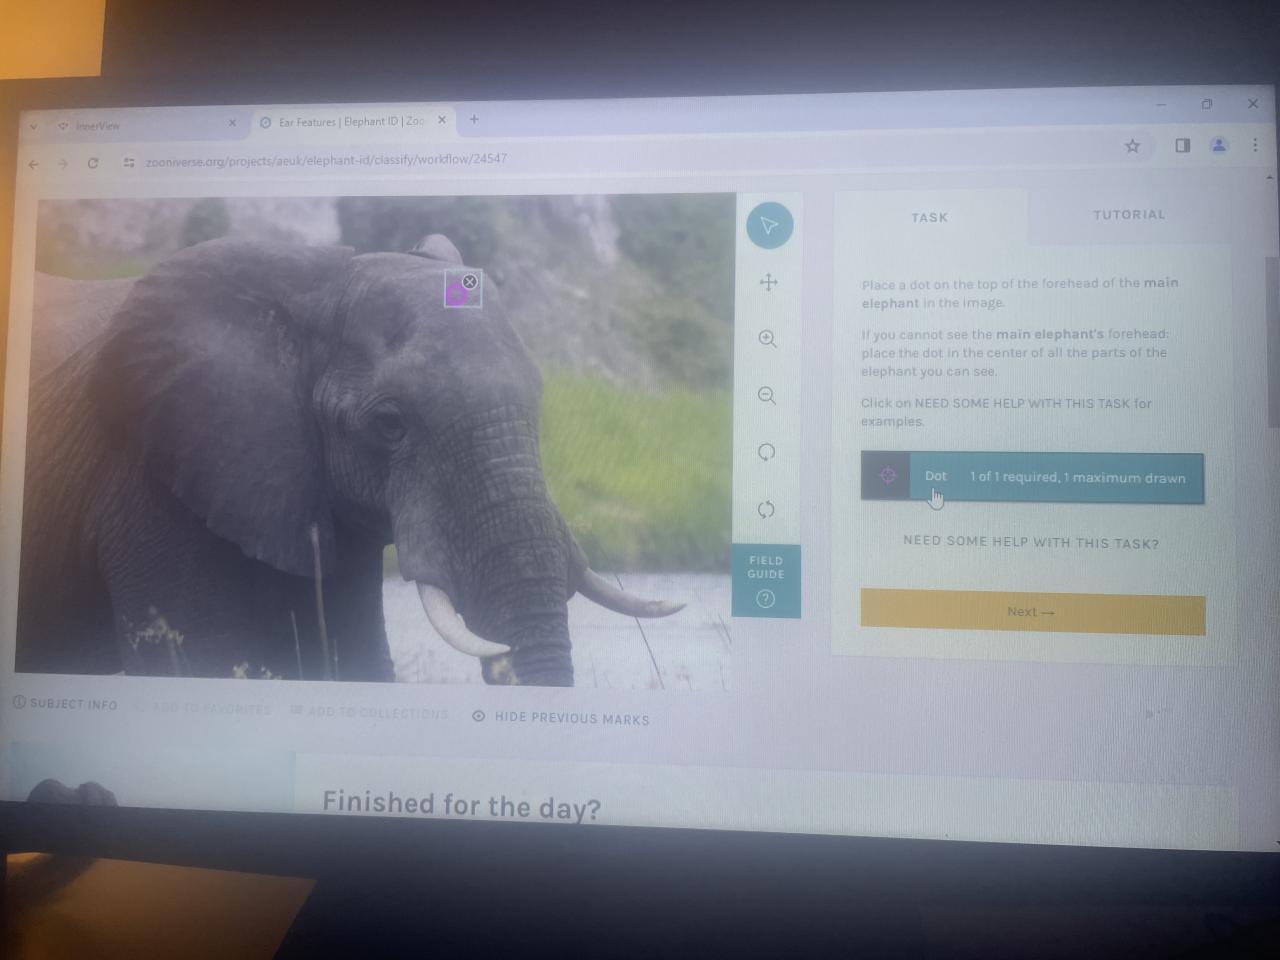Screen dimensions: 1280x960
Task: Click the 'Finished for the day?' heading
Action: point(461,805)
